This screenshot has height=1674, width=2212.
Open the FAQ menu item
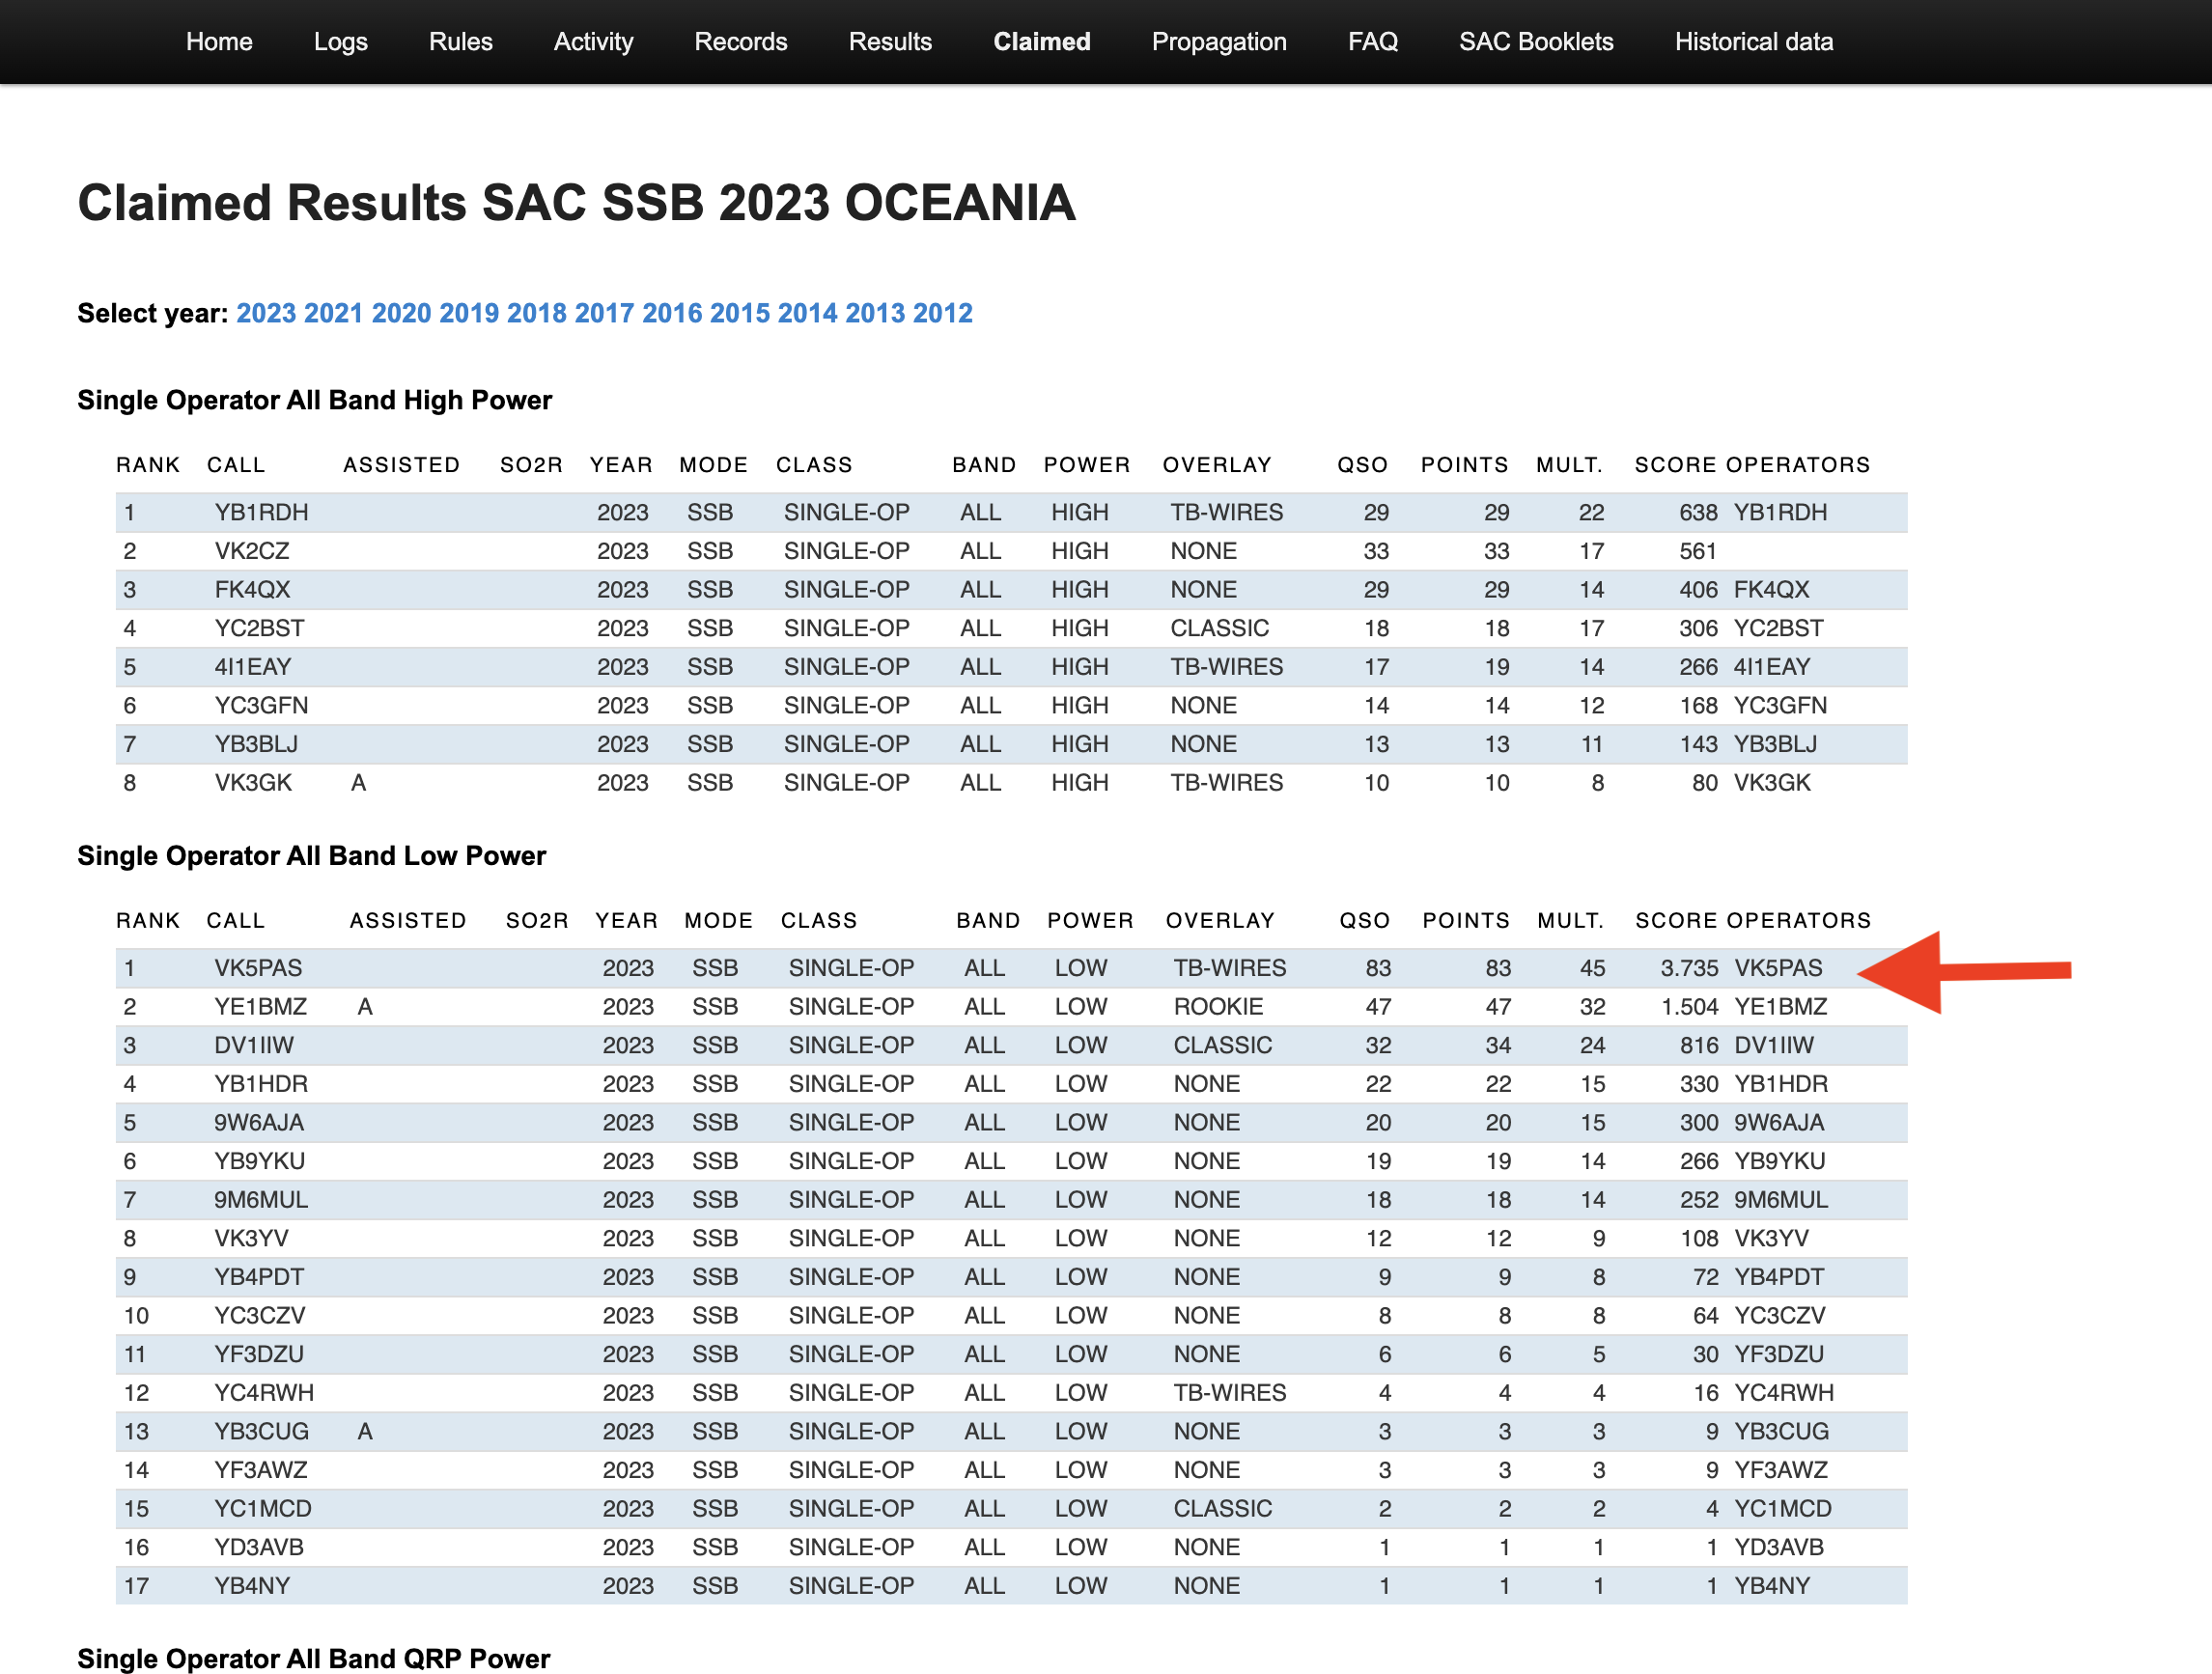click(x=1372, y=42)
